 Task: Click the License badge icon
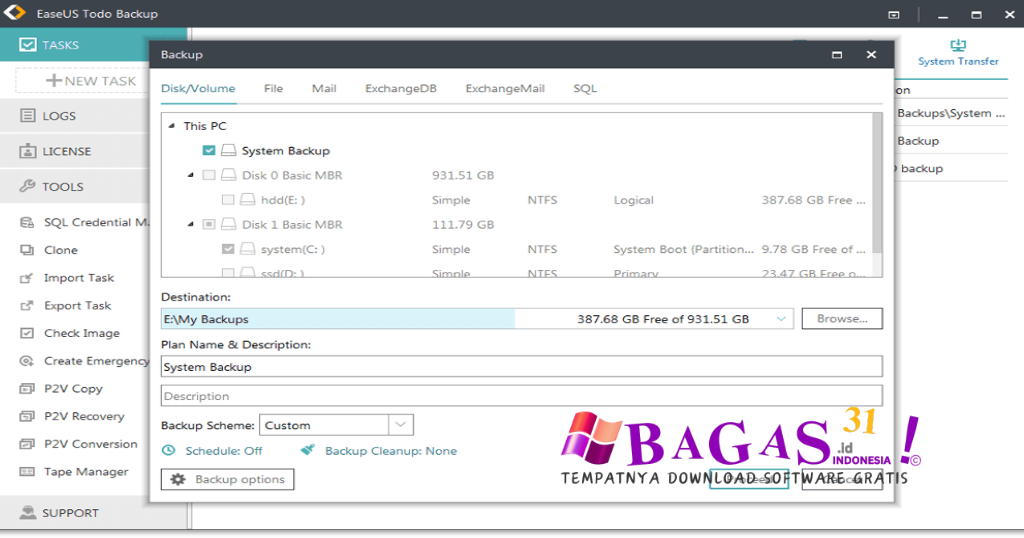click(27, 151)
